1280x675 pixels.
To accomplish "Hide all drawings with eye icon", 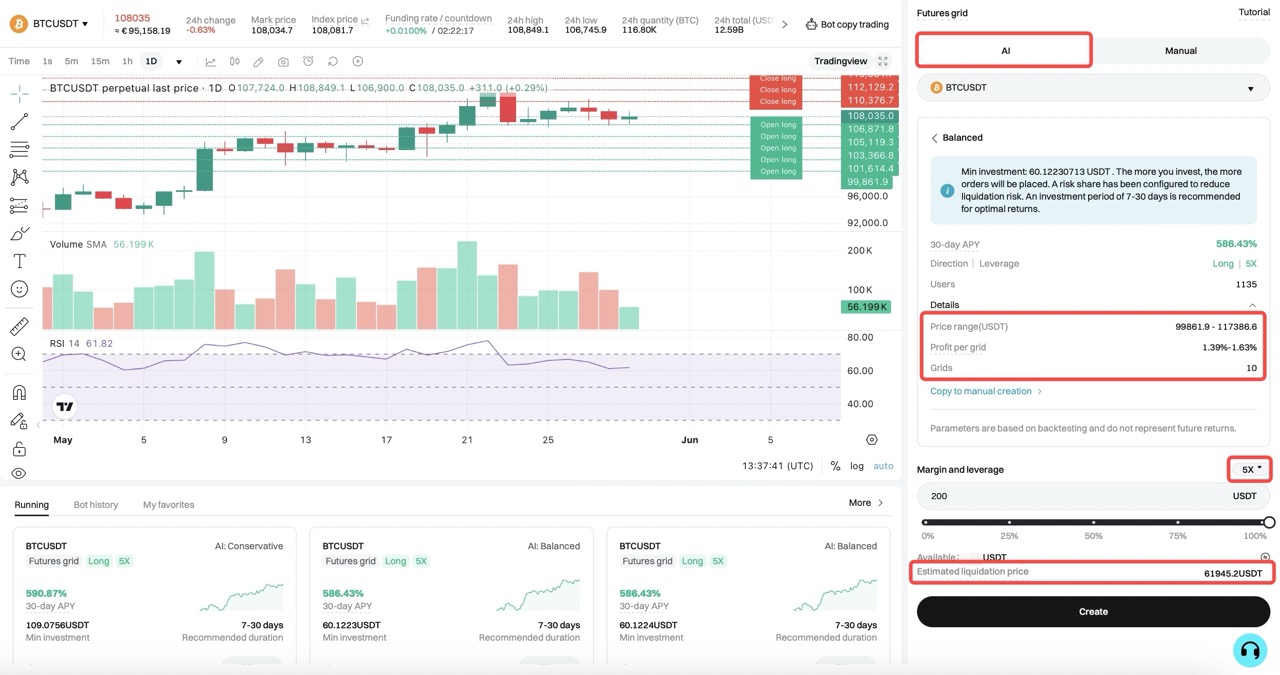I will pyautogui.click(x=19, y=474).
